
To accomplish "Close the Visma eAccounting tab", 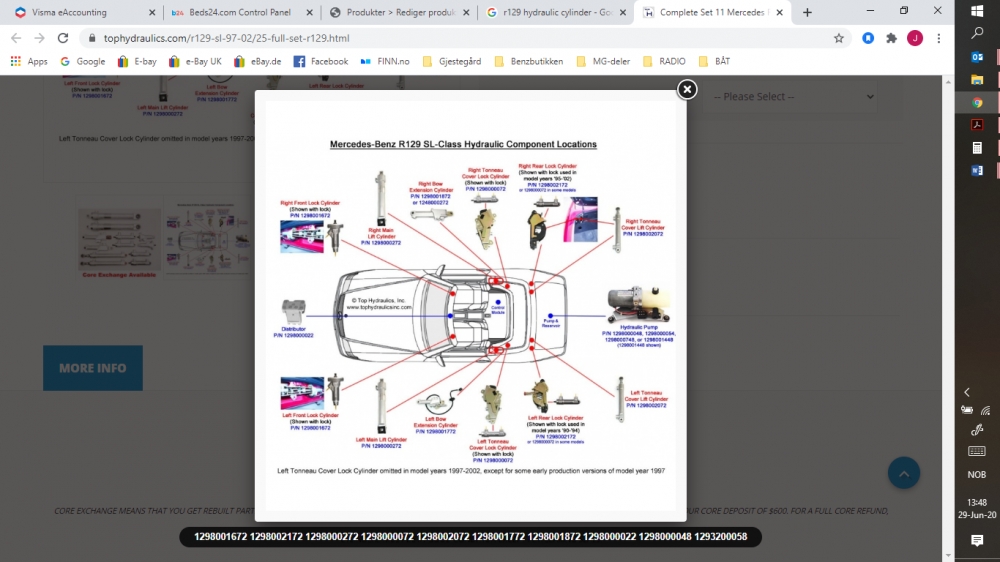I will click(152, 12).
